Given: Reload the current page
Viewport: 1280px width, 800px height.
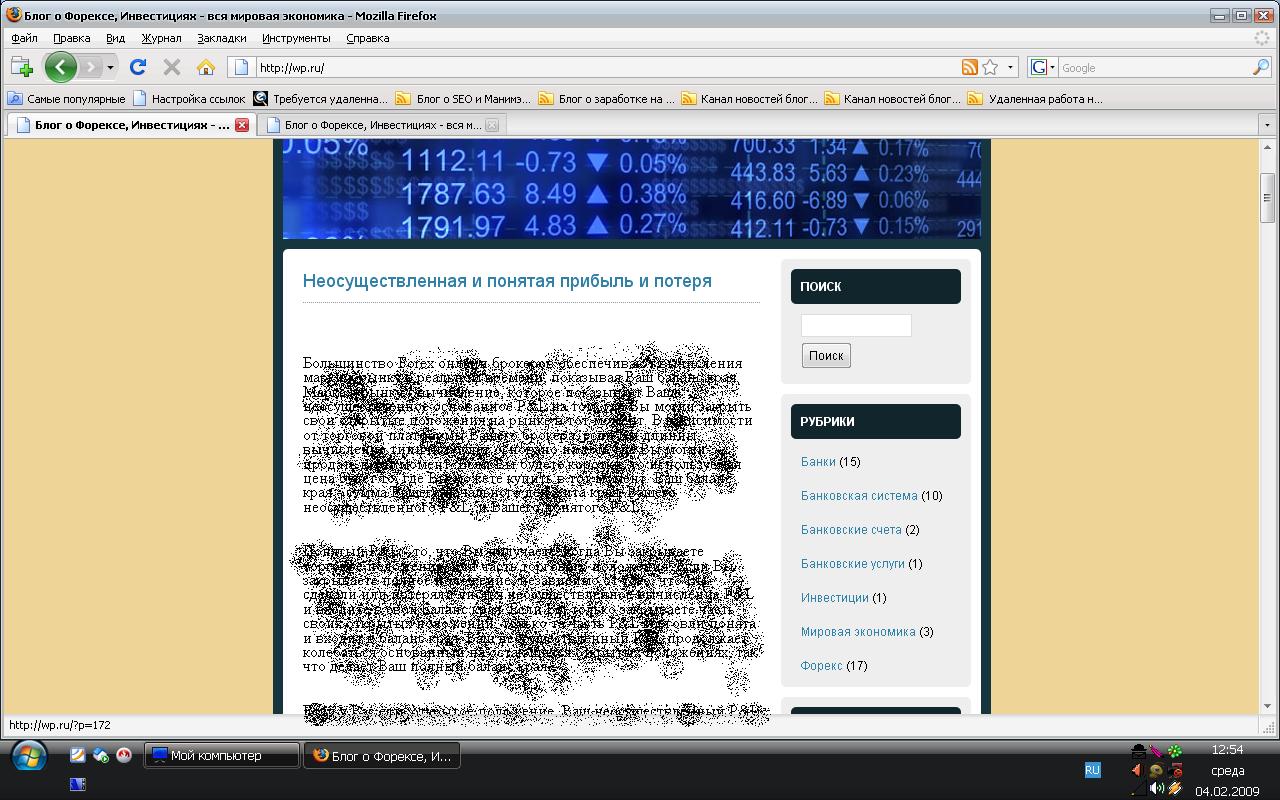Looking at the screenshot, I should 138,67.
